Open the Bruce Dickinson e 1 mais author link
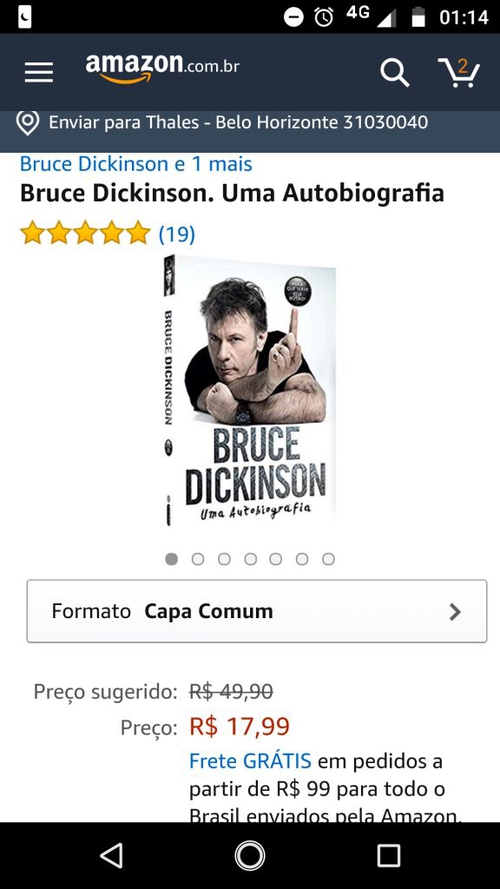 point(136,164)
